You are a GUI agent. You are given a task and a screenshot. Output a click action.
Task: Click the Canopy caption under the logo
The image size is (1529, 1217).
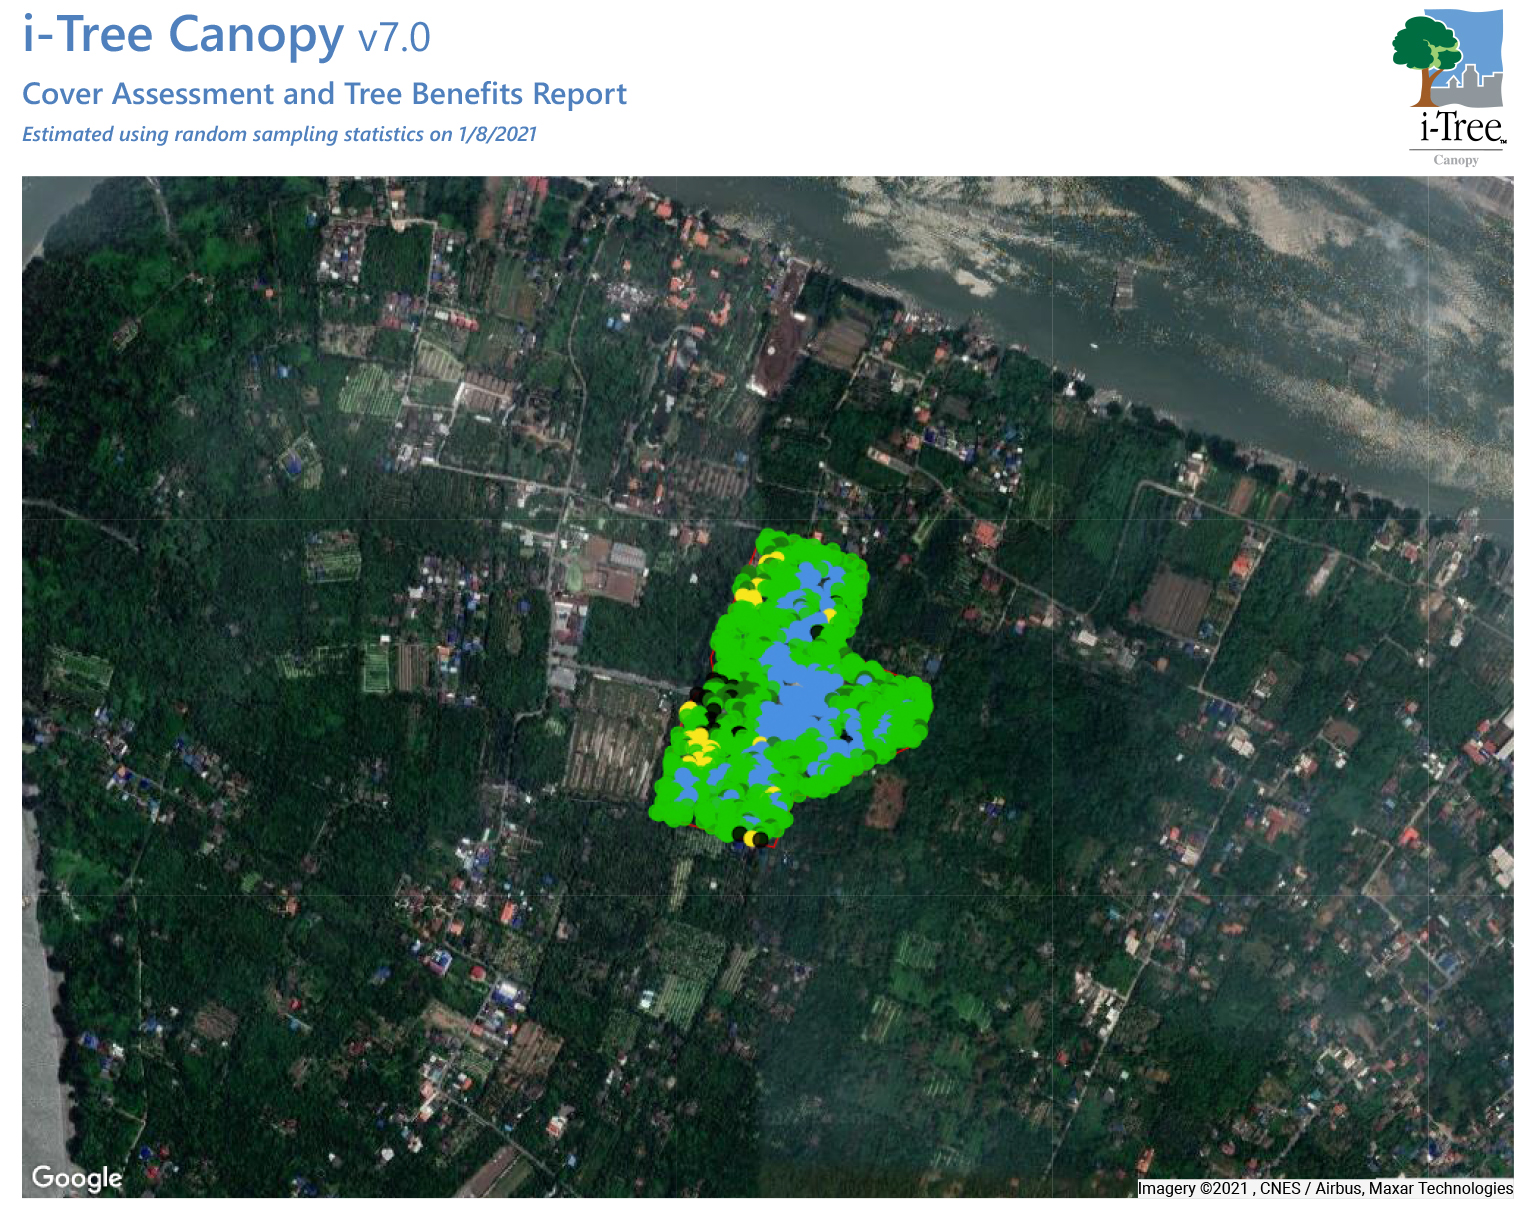[x=1455, y=160]
